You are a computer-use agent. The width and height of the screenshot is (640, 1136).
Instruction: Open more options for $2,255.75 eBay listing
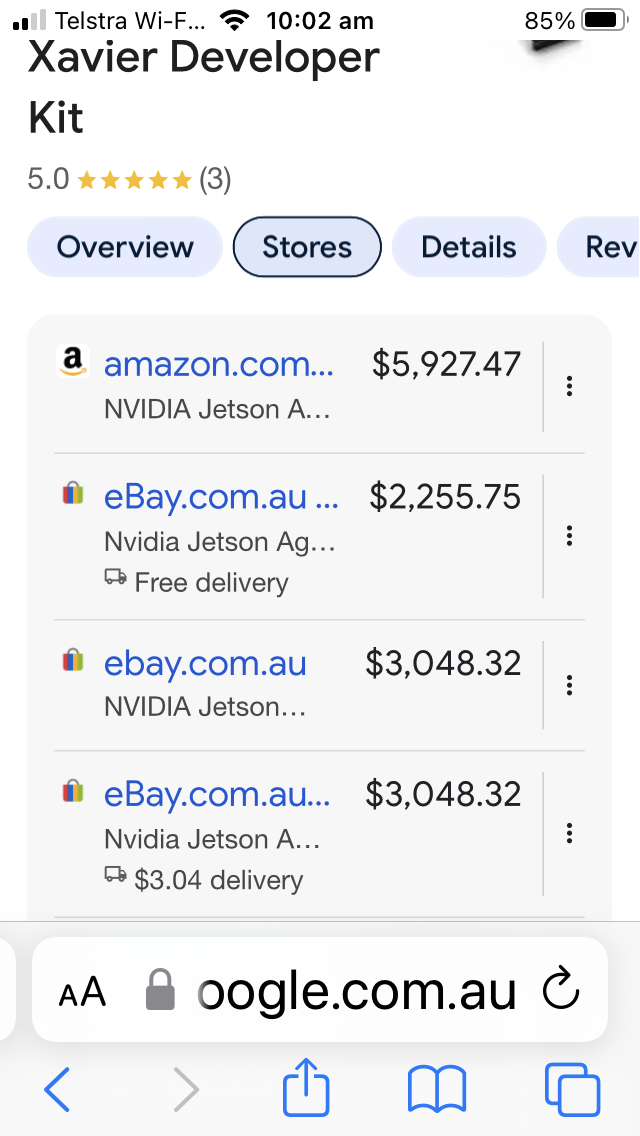tap(570, 535)
